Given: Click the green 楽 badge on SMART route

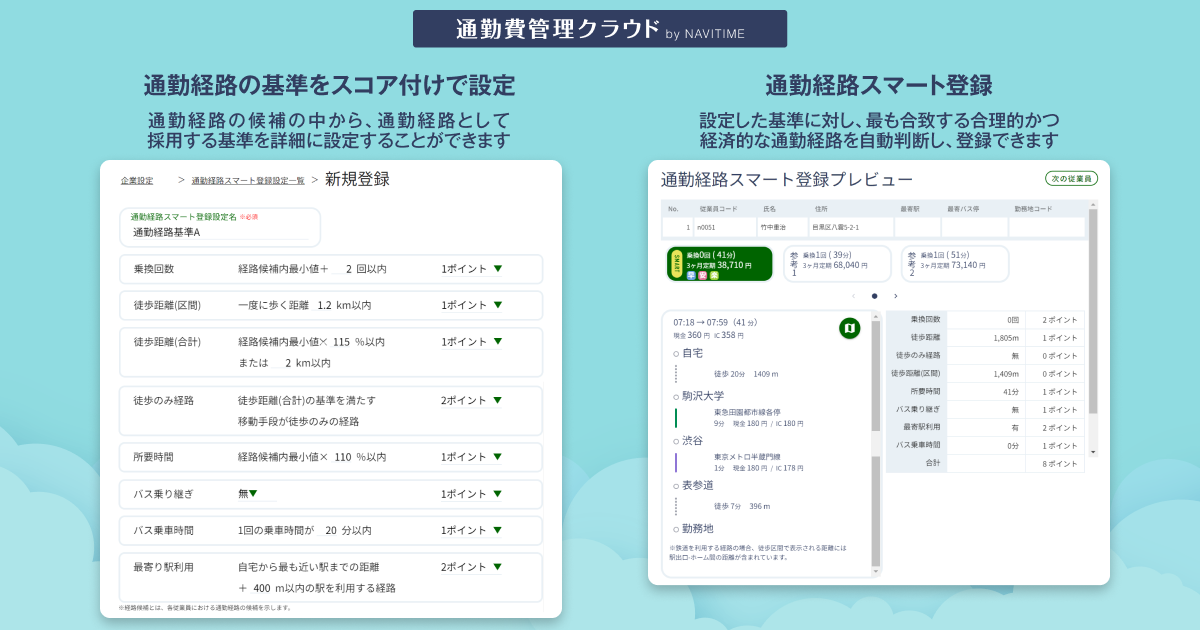Looking at the screenshot, I should [x=714, y=275].
